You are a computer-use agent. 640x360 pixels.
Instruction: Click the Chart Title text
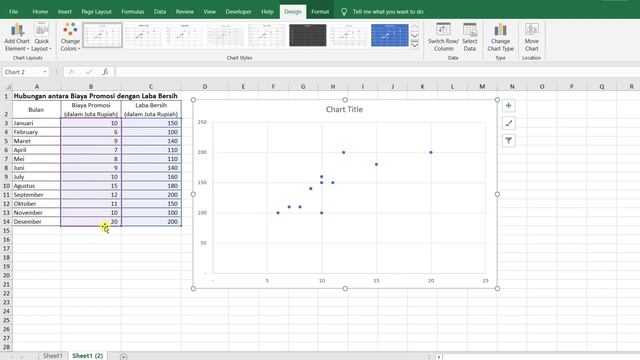pyautogui.click(x=344, y=109)
